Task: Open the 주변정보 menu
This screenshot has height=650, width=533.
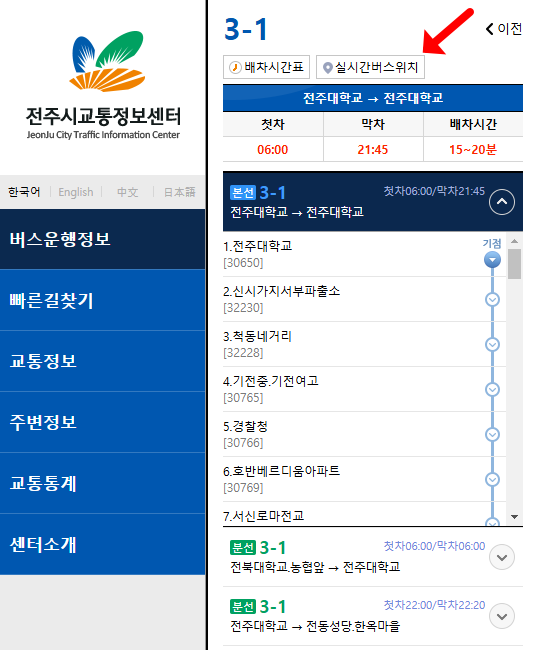Action: click(102, 422)
